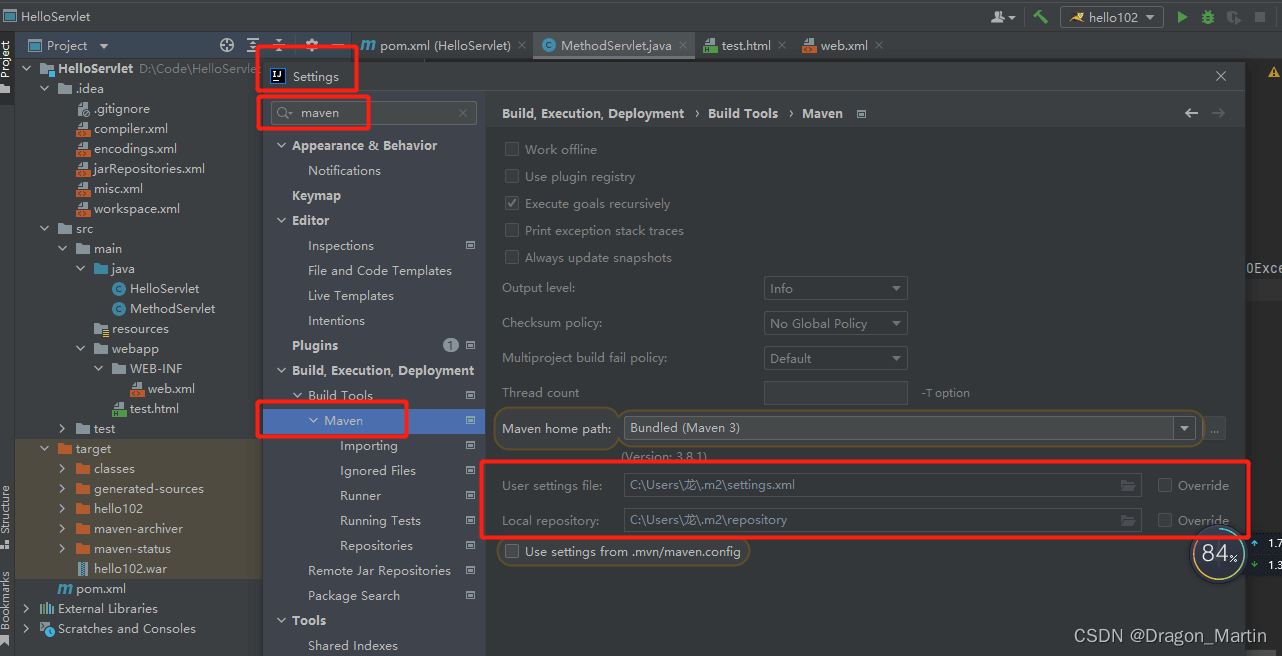Expand External Libraries node
1282x656 pixels.
[28, 609]
